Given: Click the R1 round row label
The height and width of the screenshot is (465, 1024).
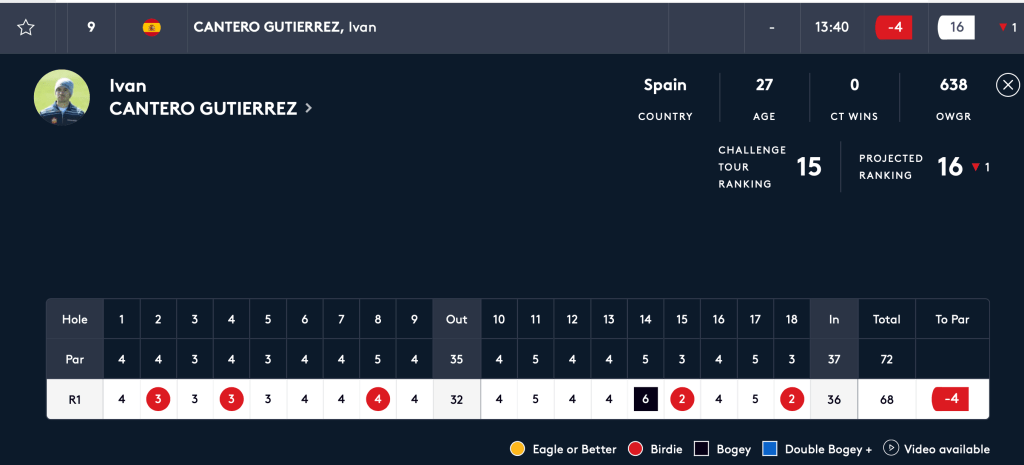Looking at the screenshot, I should point(74,399).
